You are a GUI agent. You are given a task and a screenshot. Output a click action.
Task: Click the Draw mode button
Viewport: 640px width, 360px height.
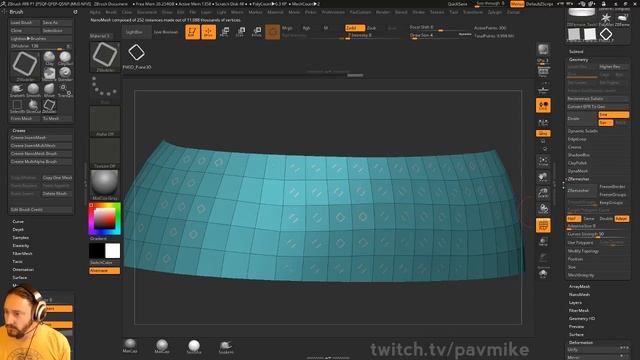pos(209,32)
